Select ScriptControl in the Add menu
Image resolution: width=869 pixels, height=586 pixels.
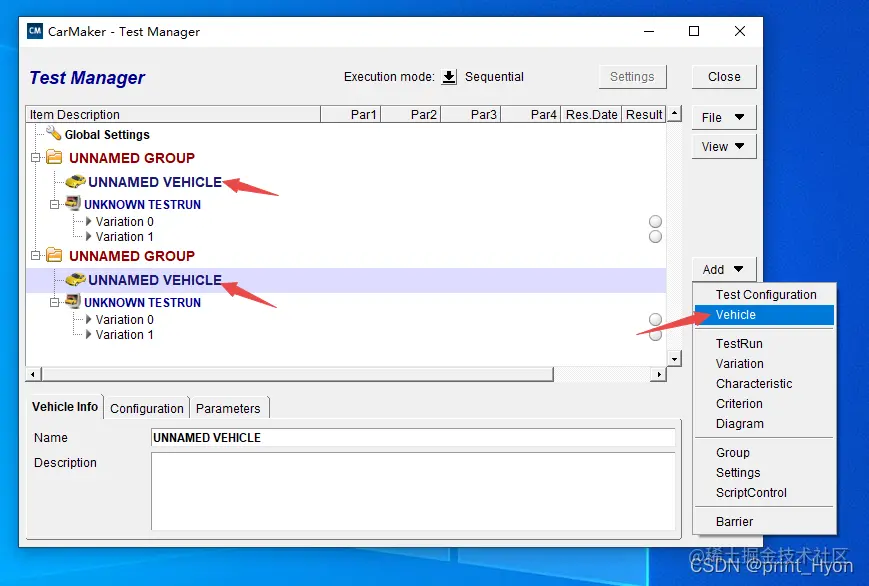coord(765,492)
